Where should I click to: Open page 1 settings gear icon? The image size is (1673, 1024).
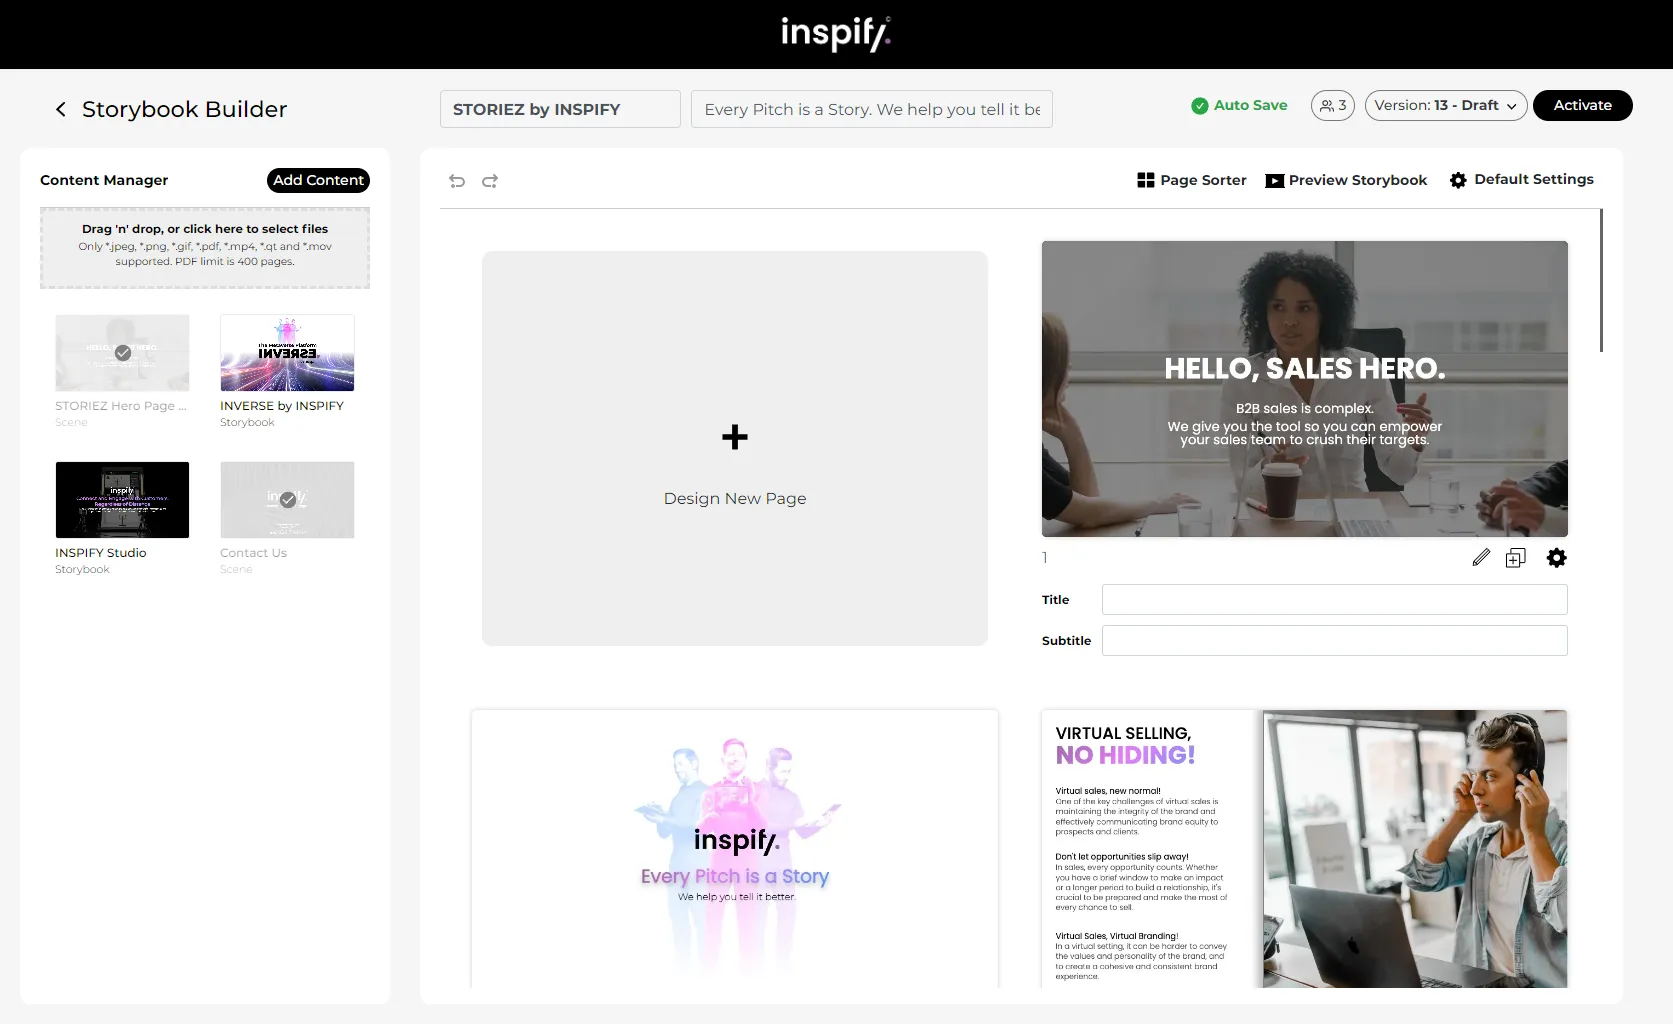click(1557, 558)
